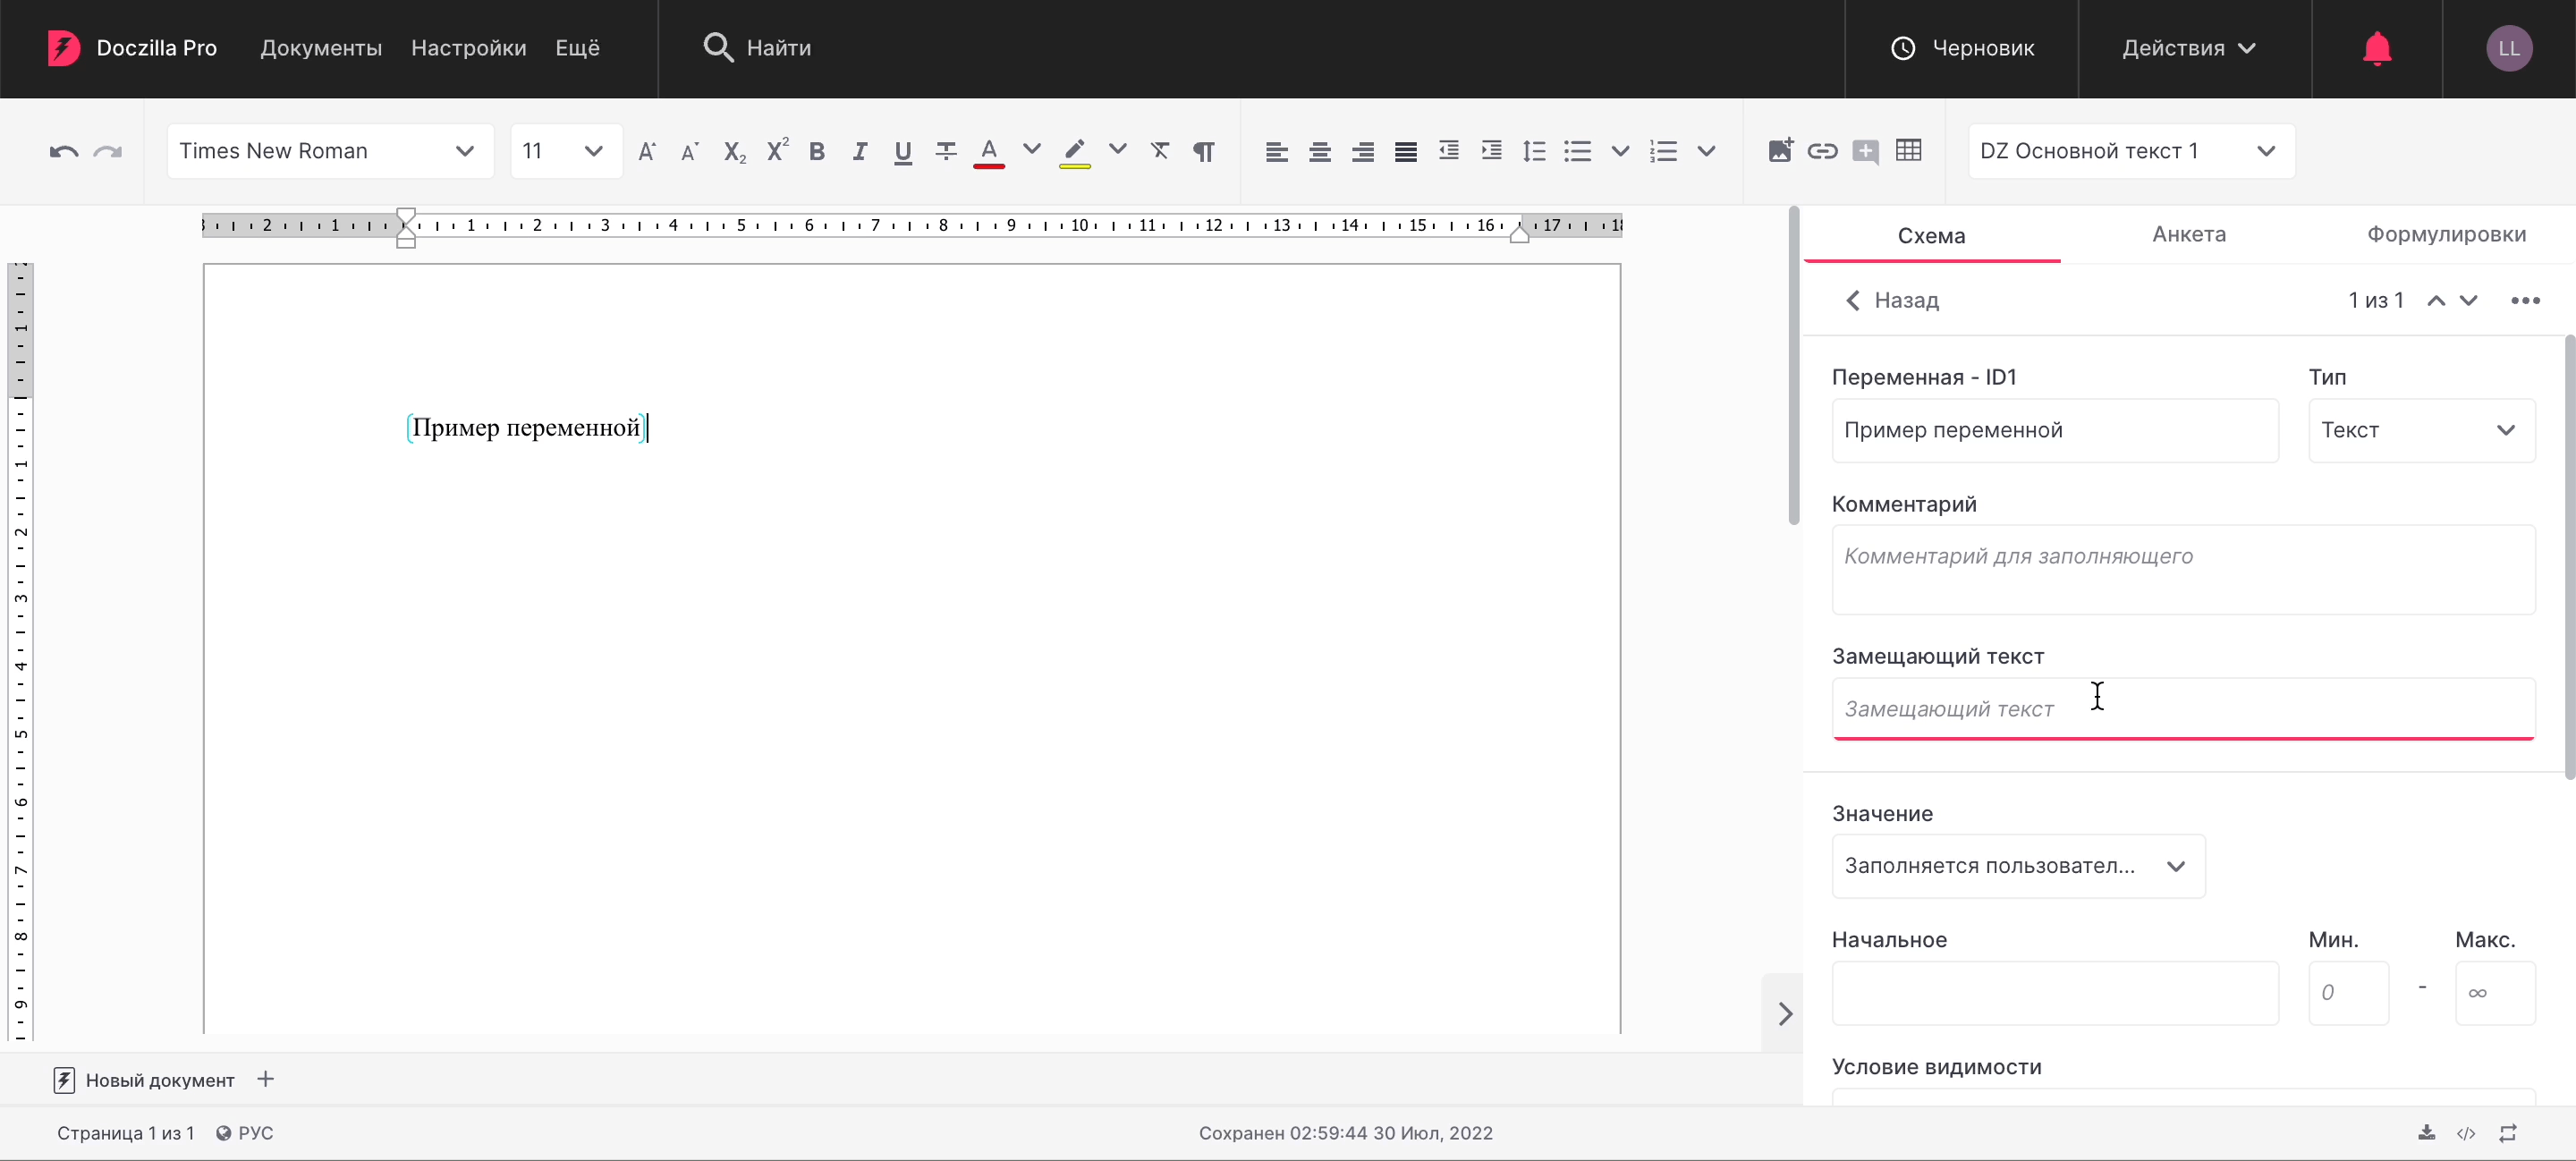2576x1161 pixels.
Task: Go to next variable with down chevron
Action: [2469, 301]
